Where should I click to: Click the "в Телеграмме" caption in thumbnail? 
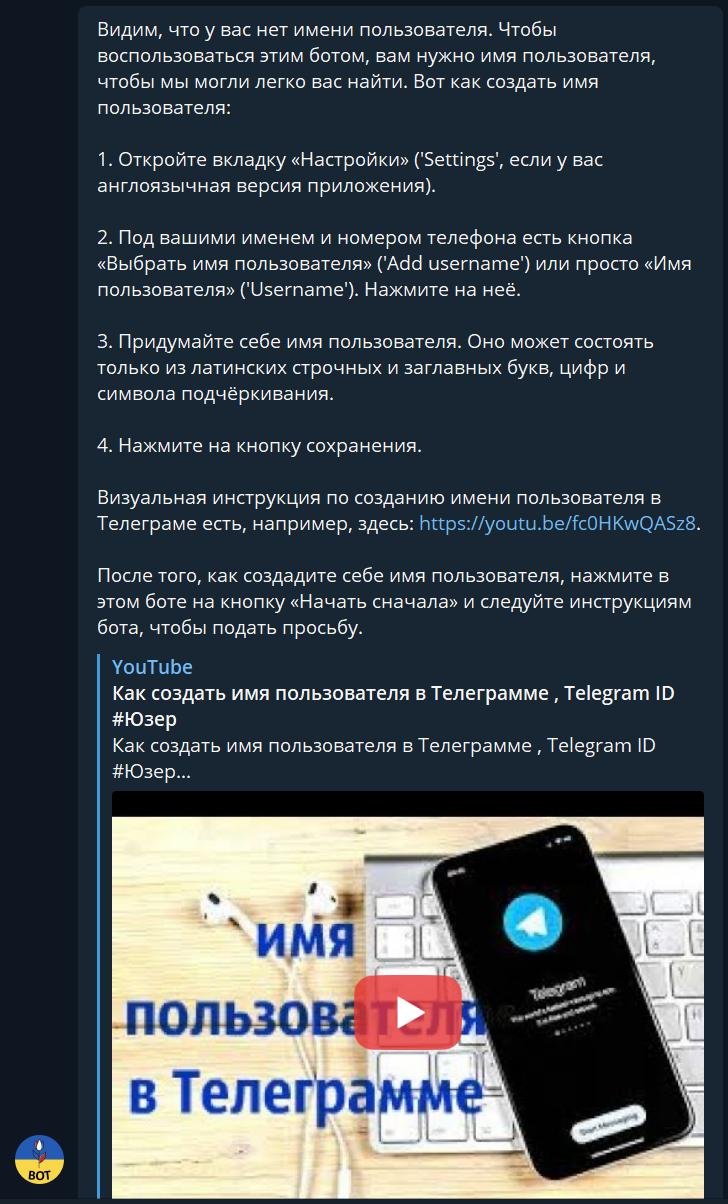[300, 1092]
